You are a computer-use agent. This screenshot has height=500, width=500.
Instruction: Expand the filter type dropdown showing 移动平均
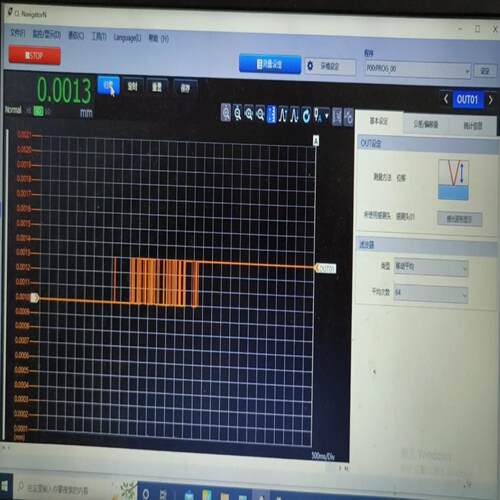(x=431, y=267)
